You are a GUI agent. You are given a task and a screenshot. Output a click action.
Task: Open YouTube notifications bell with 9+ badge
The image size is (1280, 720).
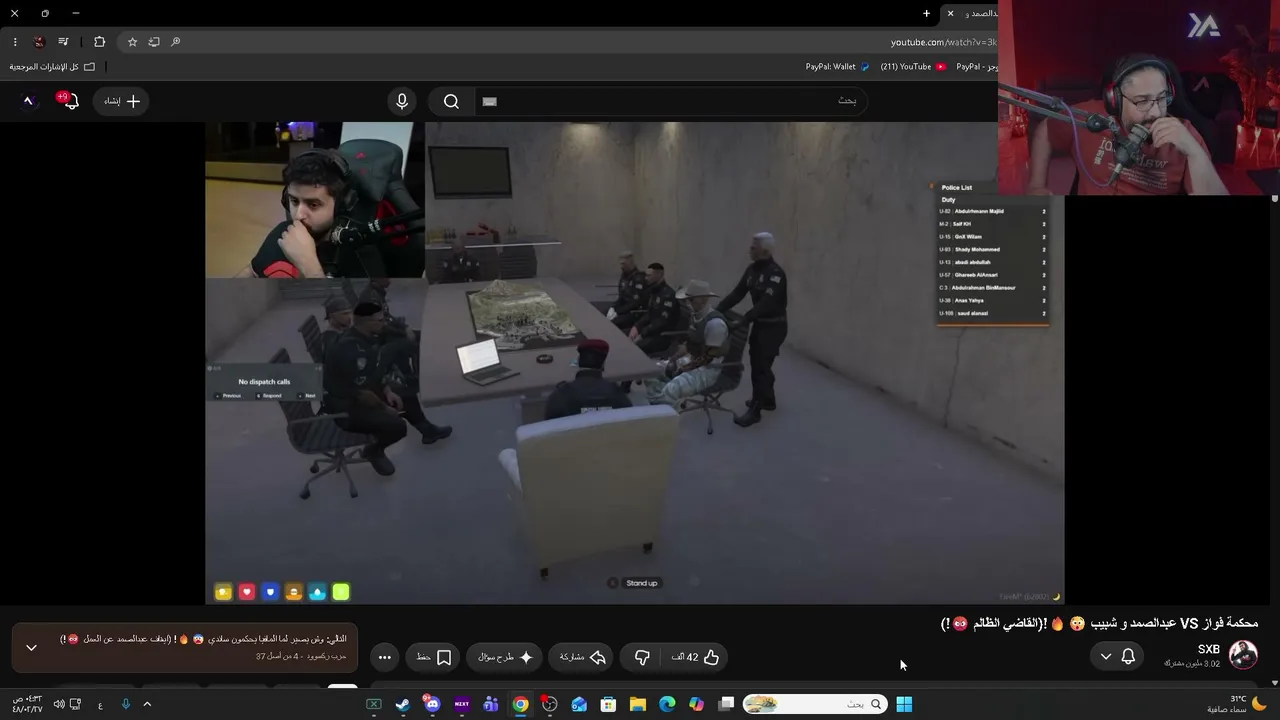click(x=69, y=101)
